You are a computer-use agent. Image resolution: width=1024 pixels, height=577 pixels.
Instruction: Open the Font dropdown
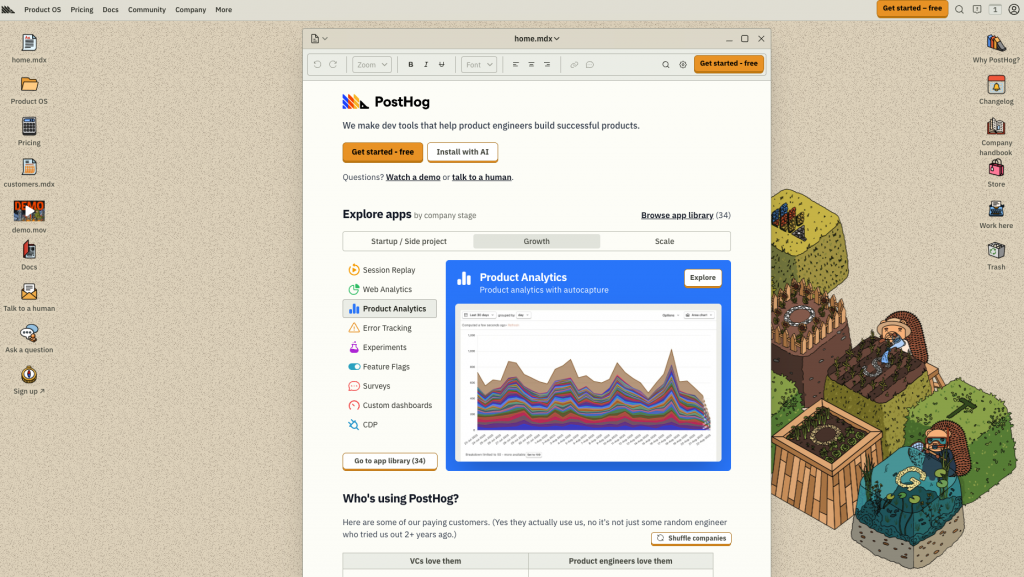tap(479, 65)
